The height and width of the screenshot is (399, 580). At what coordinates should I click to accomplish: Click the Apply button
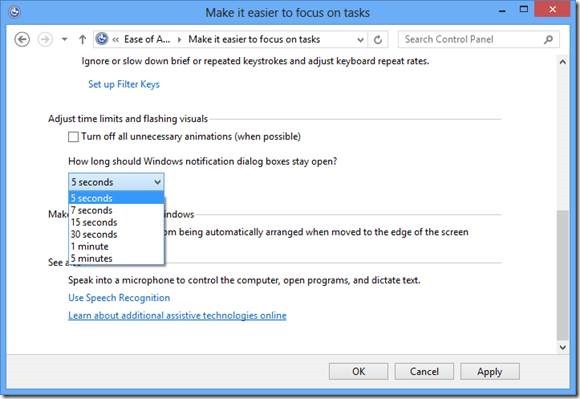(490, 371)
